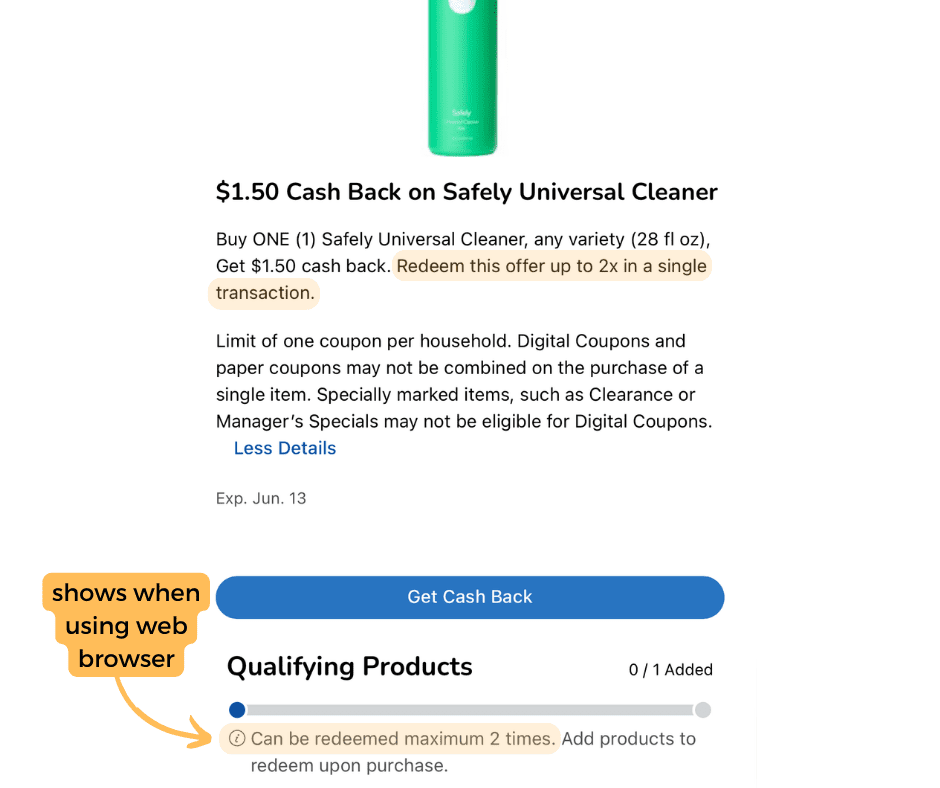This screenshot has width=940, height=788.
Task: Click 'redeem upon purchase' helper text
Action: pos(349,766)
